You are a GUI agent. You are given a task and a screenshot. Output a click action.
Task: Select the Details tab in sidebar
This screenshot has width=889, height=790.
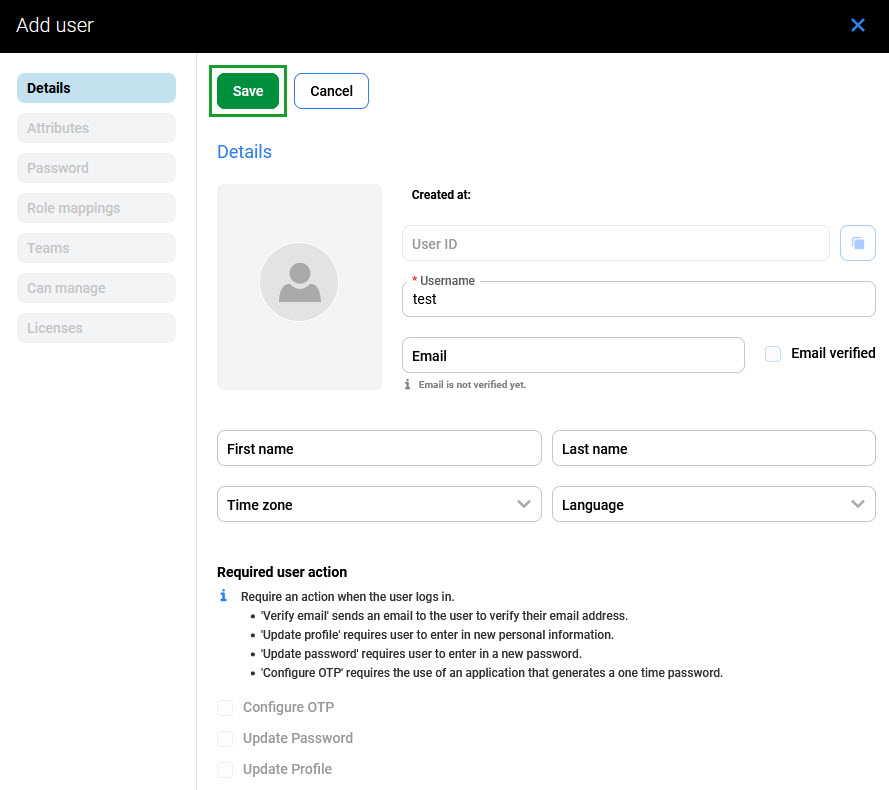tap(96, 88)
